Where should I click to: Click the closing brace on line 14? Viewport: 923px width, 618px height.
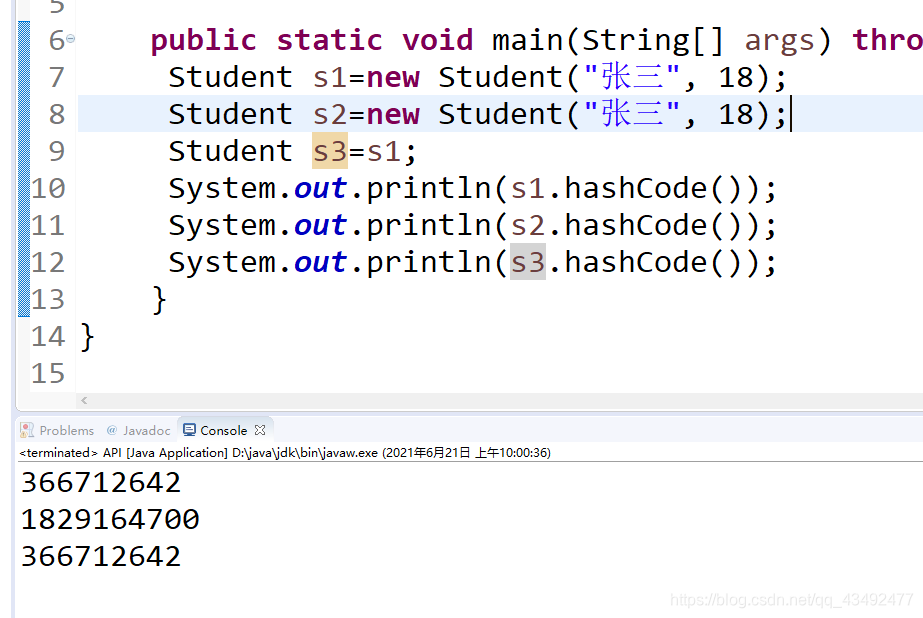pyautogui.click(x=87, y=337)
